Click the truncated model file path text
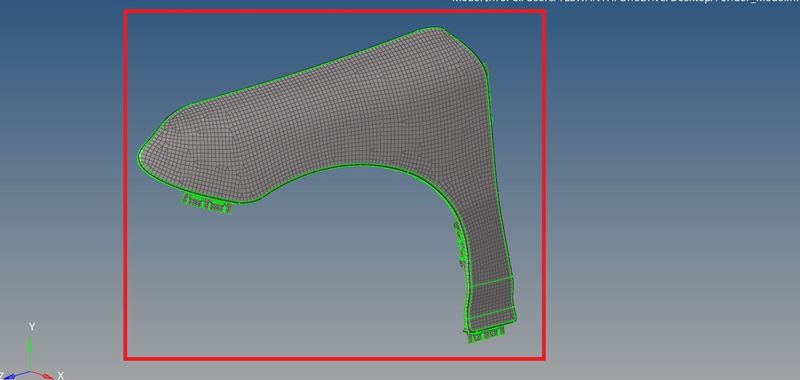The image size is (800, 380). pos(626,2)
